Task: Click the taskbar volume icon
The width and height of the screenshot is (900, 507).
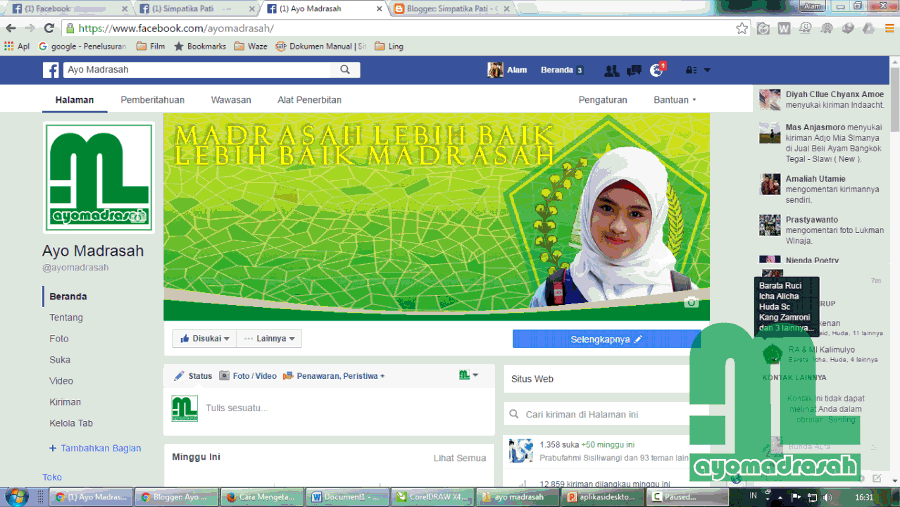Action: click(827, 497)
